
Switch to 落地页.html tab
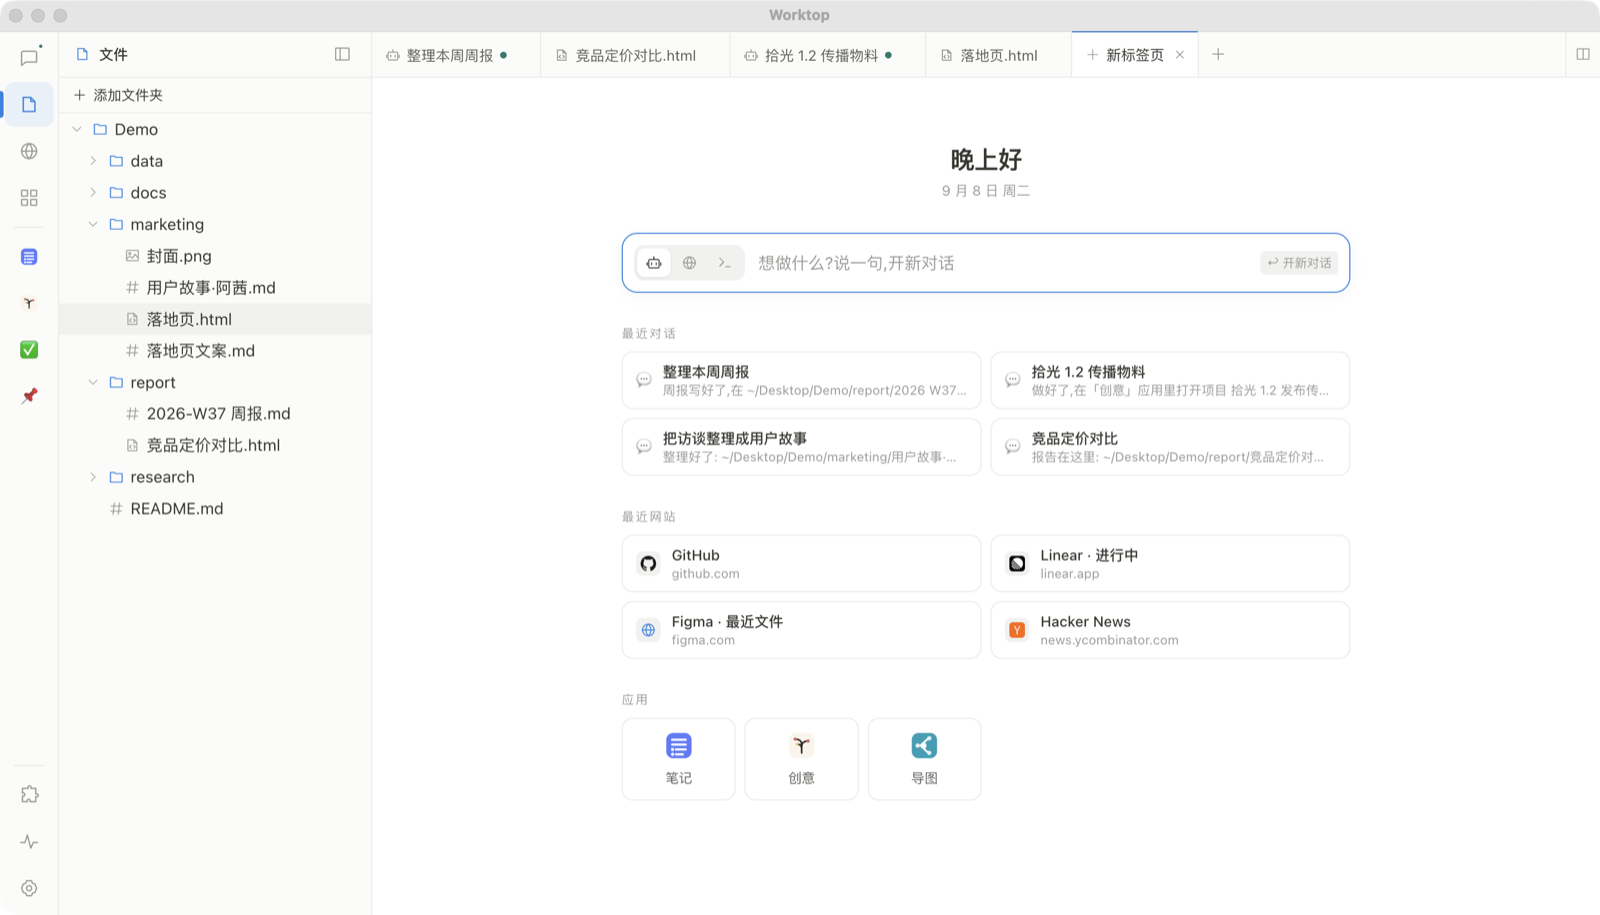point(998,55)
